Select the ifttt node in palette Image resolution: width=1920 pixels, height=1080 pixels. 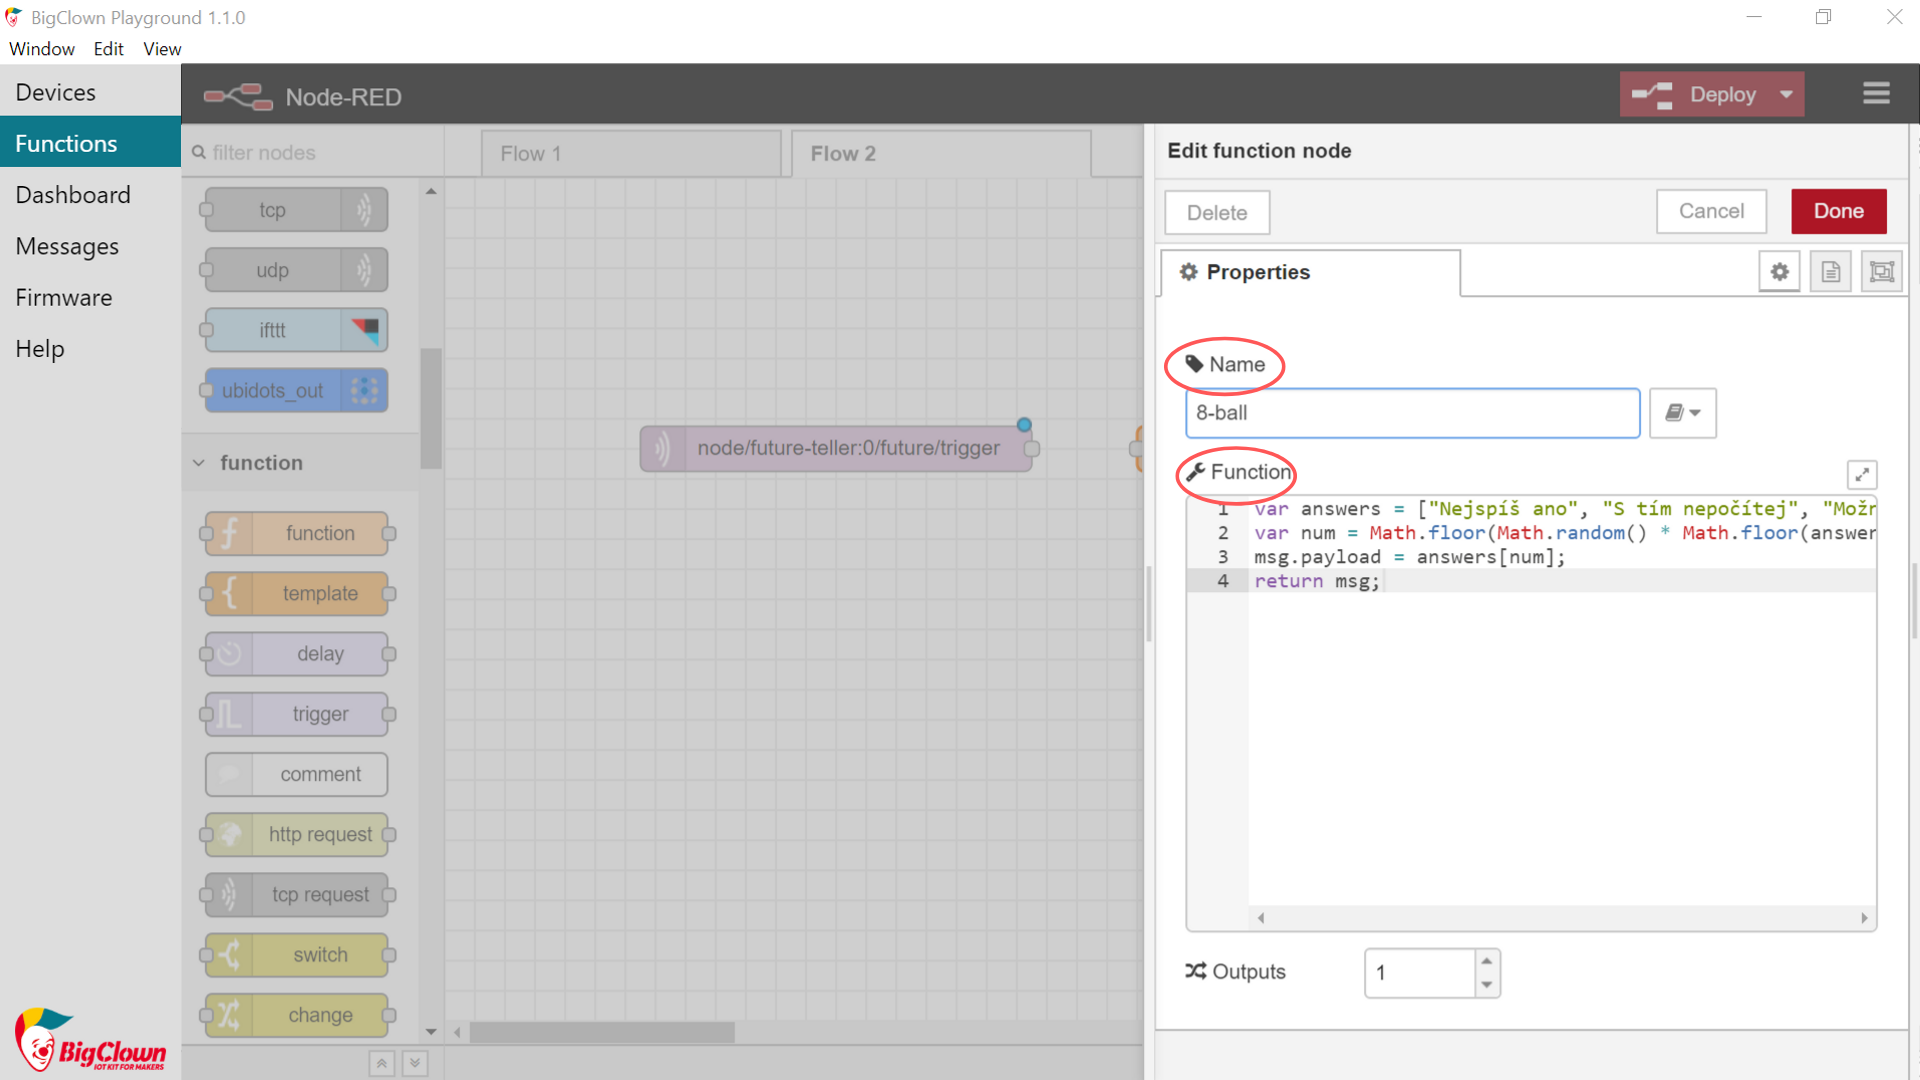[x=296, y=330]
